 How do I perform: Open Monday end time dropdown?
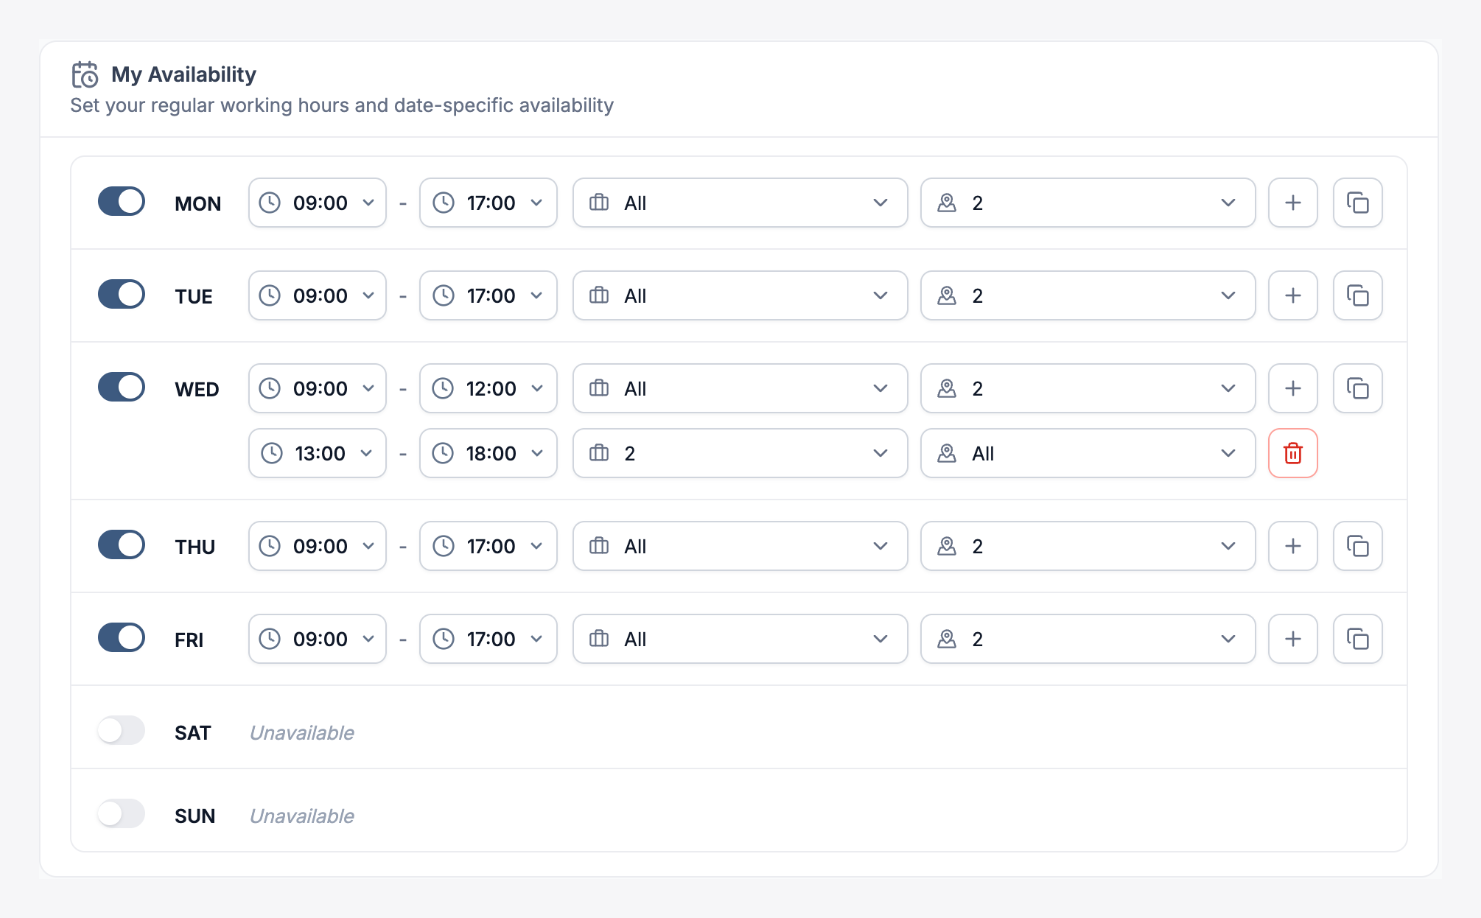click(488, 203)
